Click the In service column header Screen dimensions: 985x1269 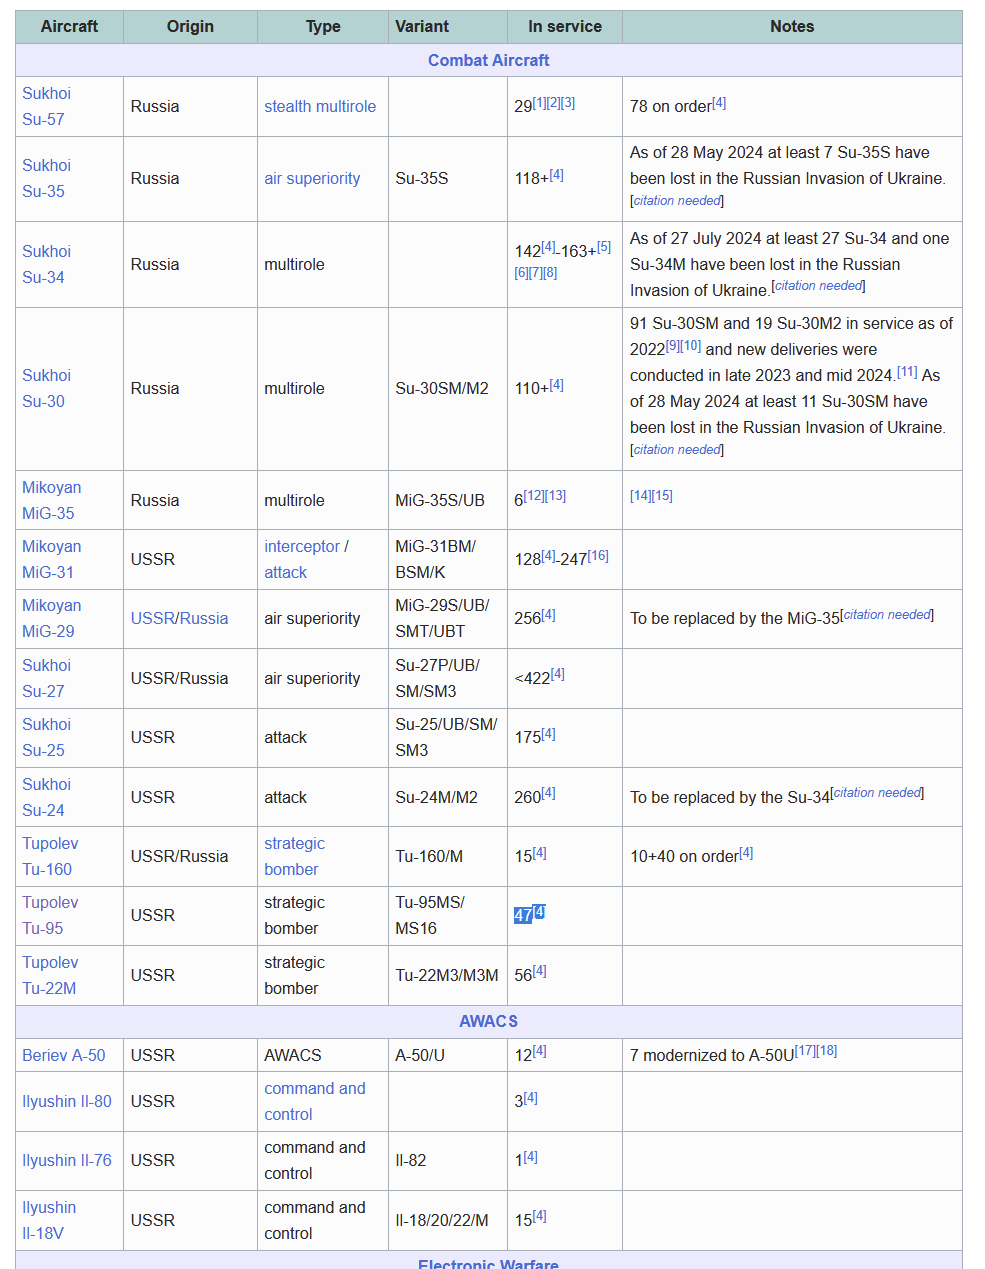[565, 27]
